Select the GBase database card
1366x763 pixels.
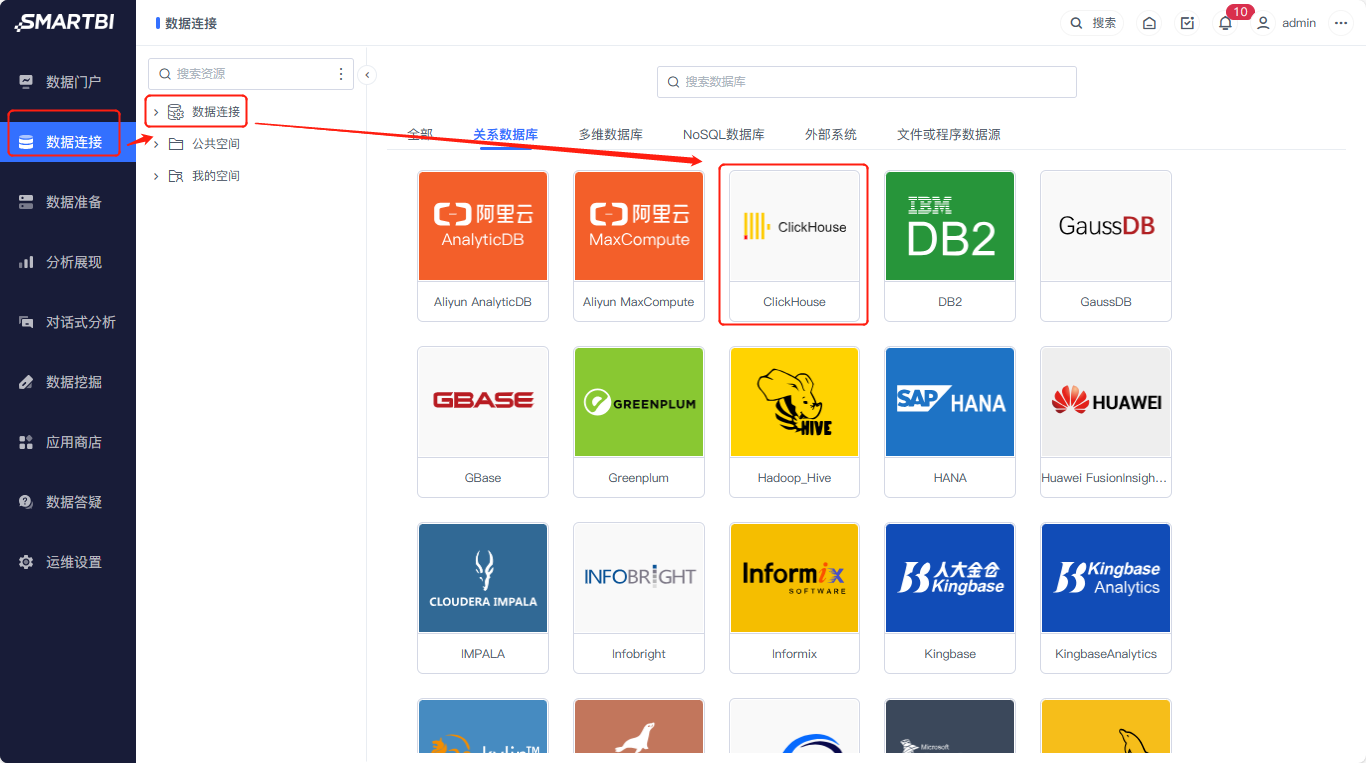(x=483, y=422)
